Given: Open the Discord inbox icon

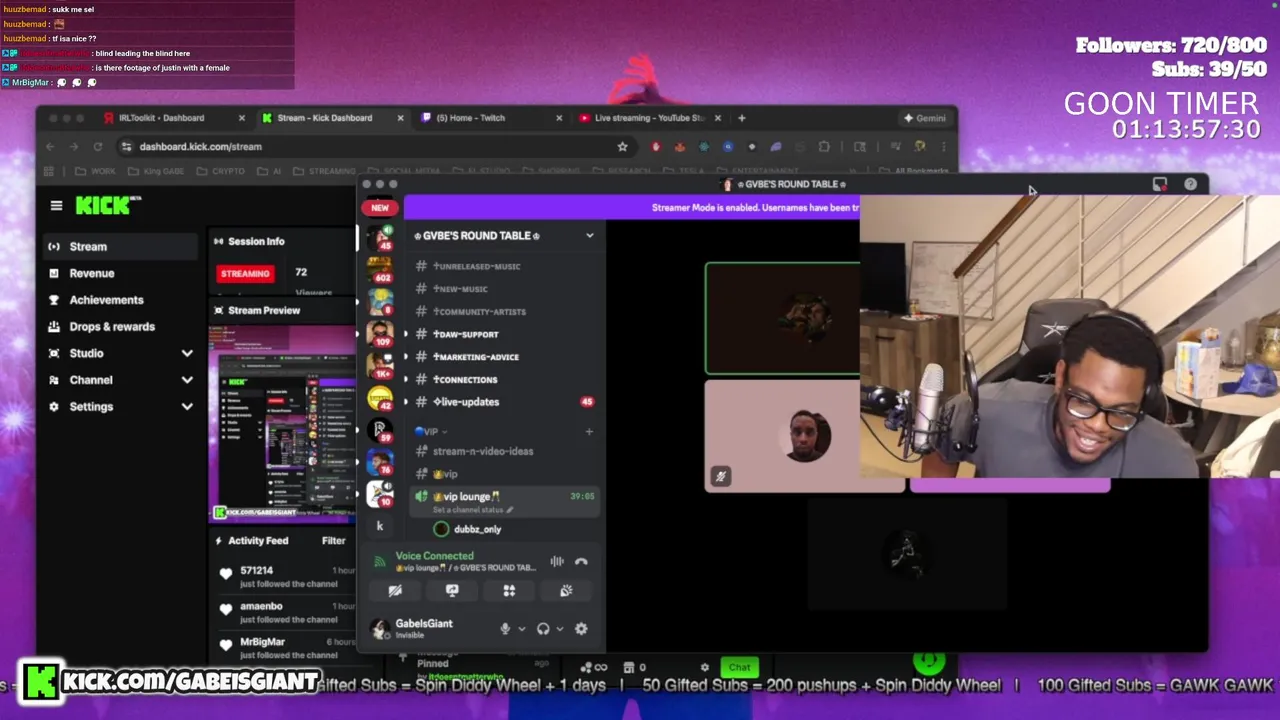Looking at the screenshot, I should click(1160, 184).
